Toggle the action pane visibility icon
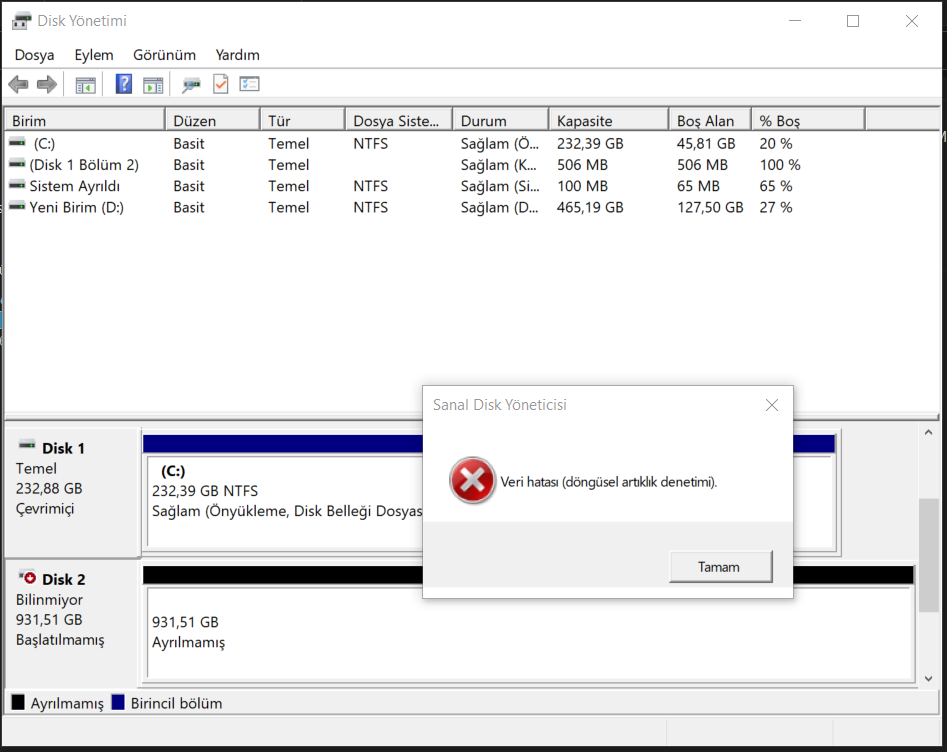The height and width of the screenshot is (752, 947). 153,84
